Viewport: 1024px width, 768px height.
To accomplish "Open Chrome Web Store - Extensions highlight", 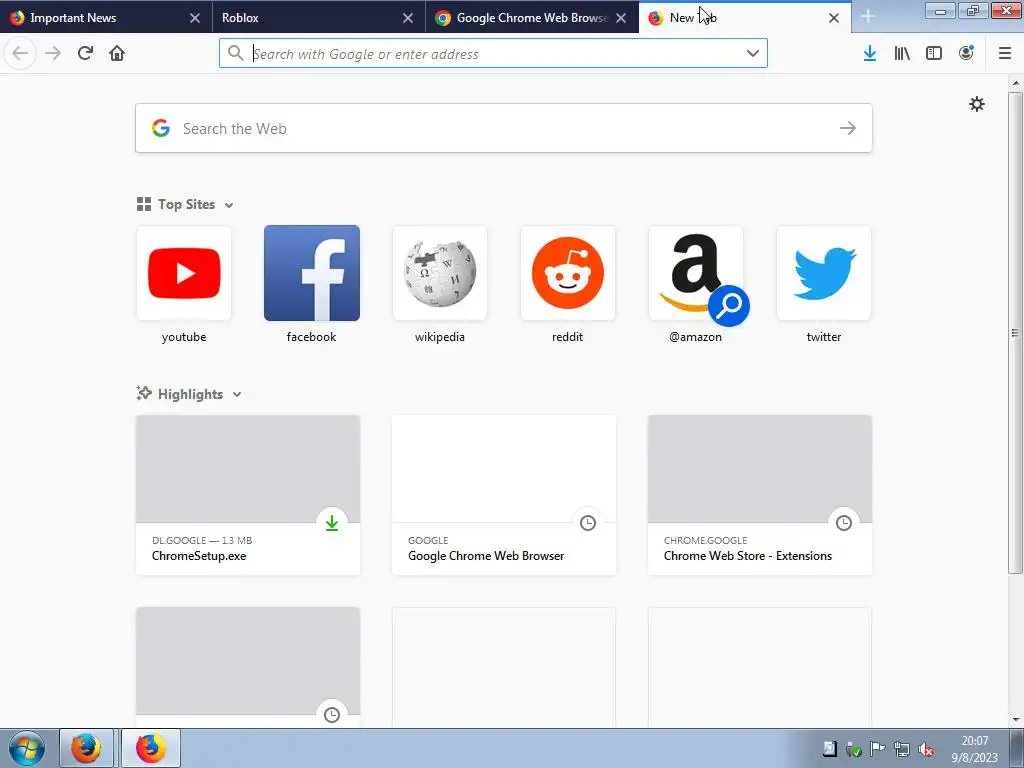I will [x=760, y=495].
